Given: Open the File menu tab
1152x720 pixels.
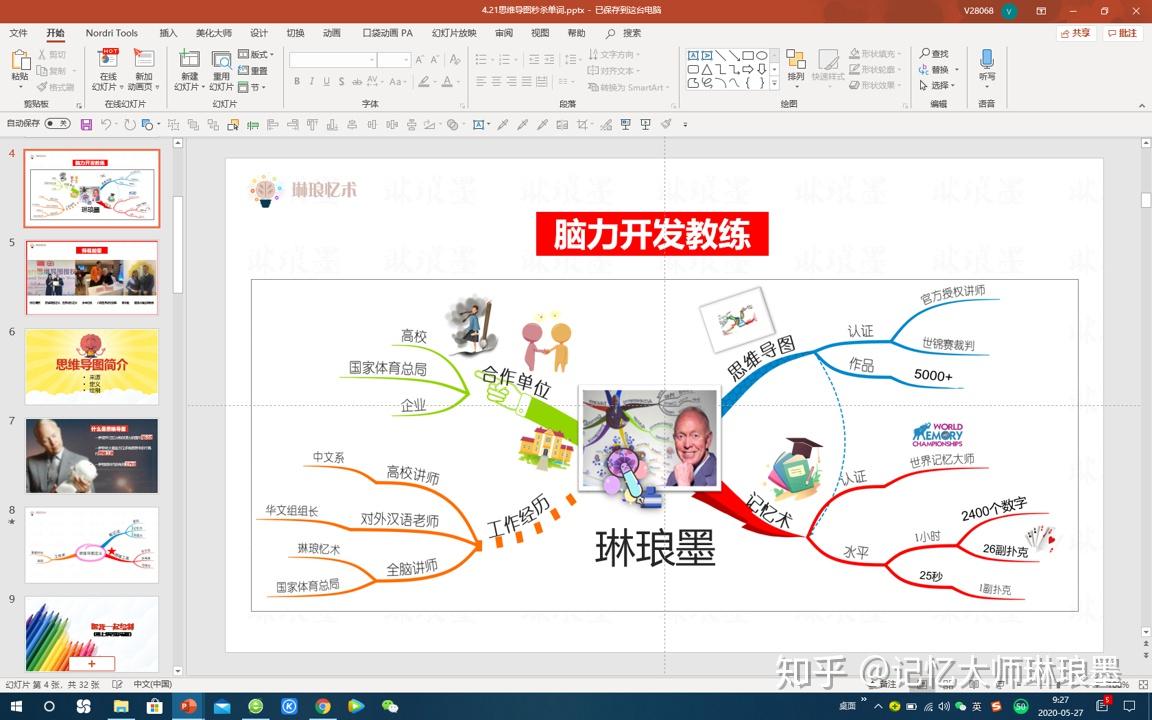Looking at the screenshot, I should coord(18,33).
